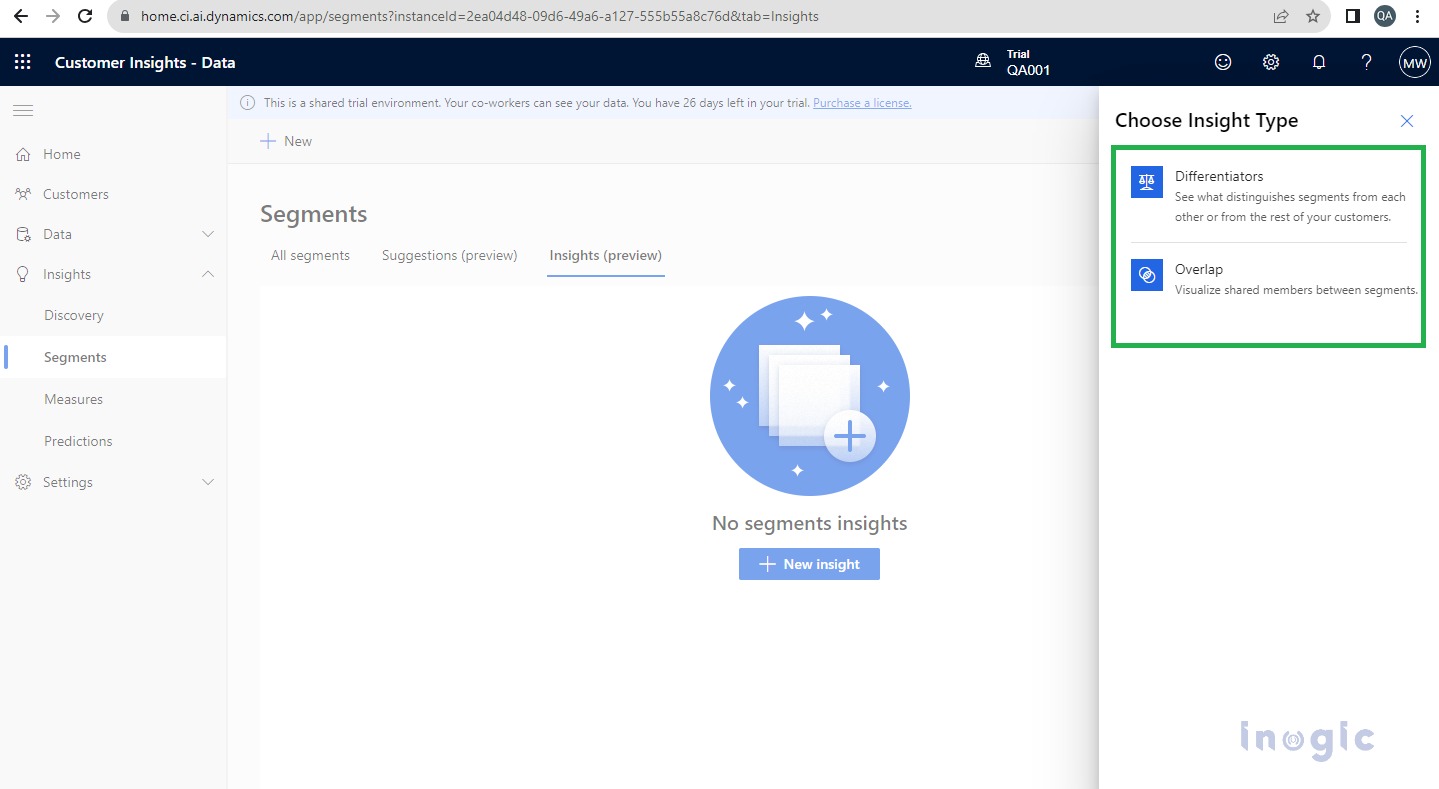Open the Chrome three-dot menu

(1419, 16)
